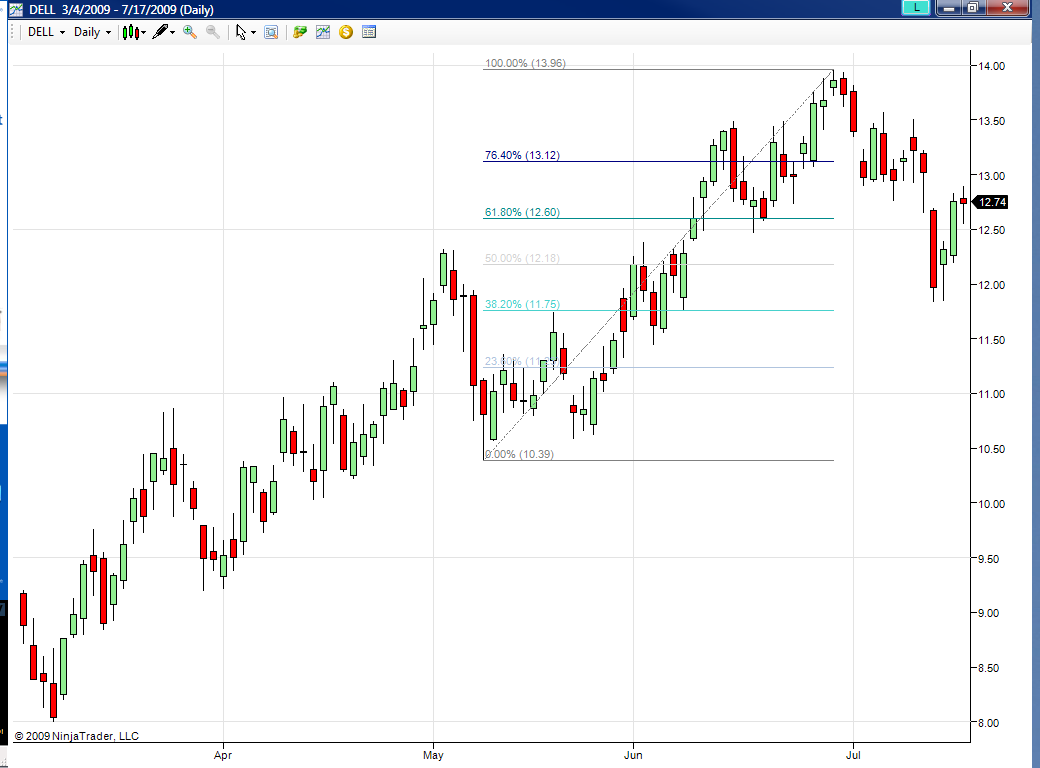The width and height of the screenshot is (1040, 768).
Task: Select the 38.20% (11.75) Fibonacci label
Action: [x=522, y=304]
